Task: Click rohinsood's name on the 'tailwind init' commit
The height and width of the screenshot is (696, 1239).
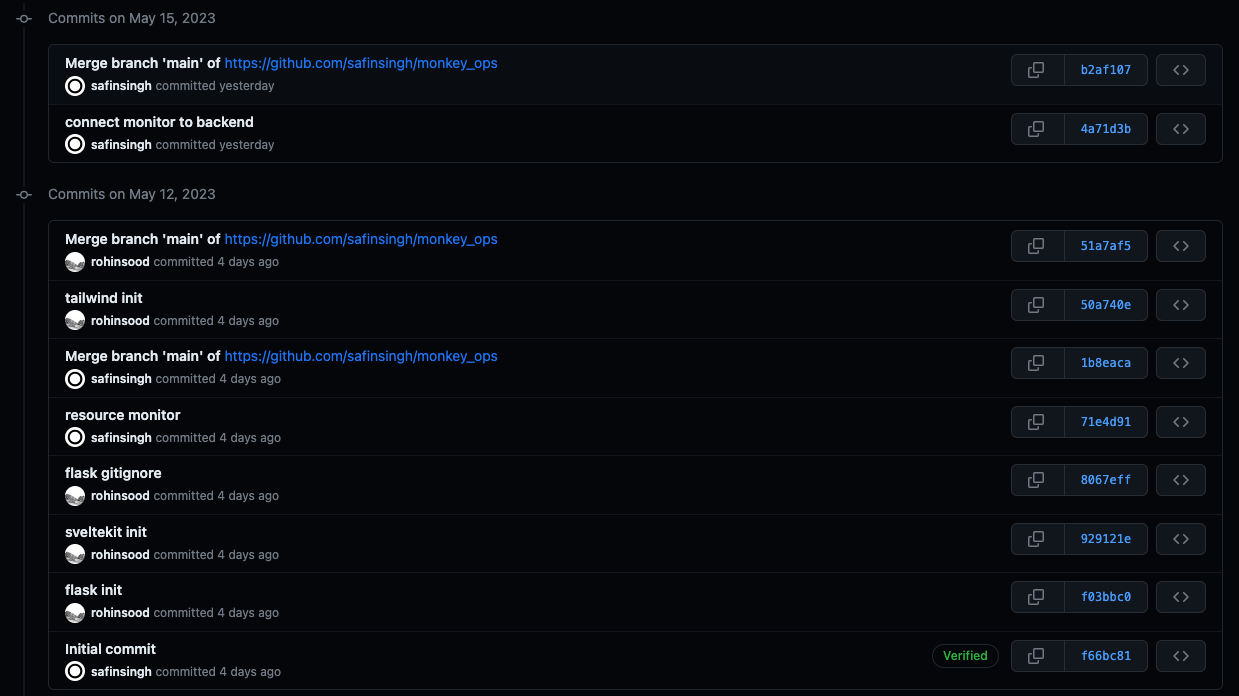Action: click(x=120, y=320)
